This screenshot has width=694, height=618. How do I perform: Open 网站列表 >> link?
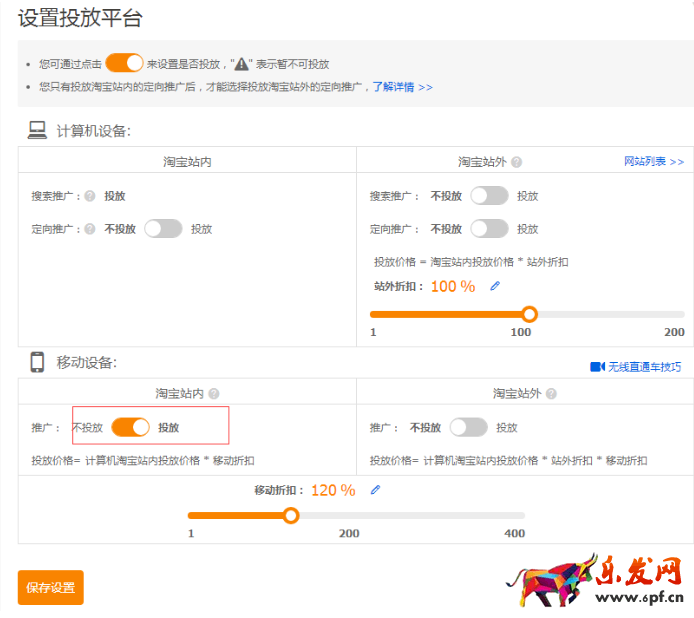654,161
